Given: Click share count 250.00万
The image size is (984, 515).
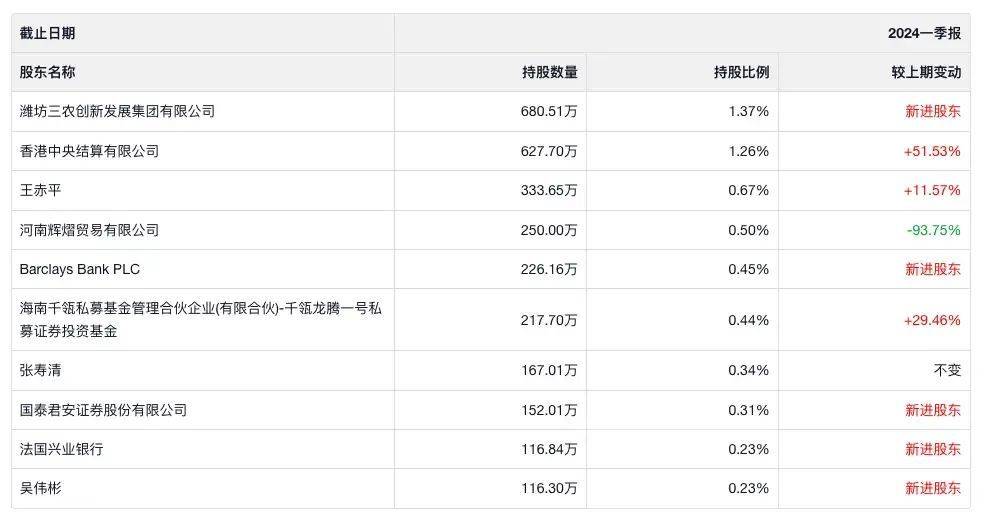Looking at the screenshot, I should (549, 230).
